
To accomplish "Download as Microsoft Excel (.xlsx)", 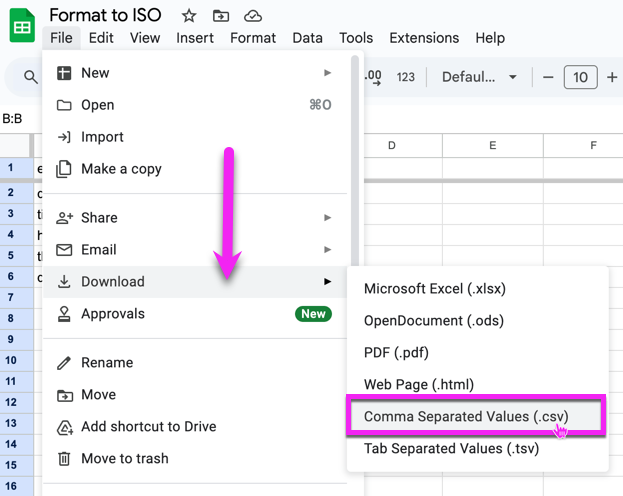I will point(478,289).
